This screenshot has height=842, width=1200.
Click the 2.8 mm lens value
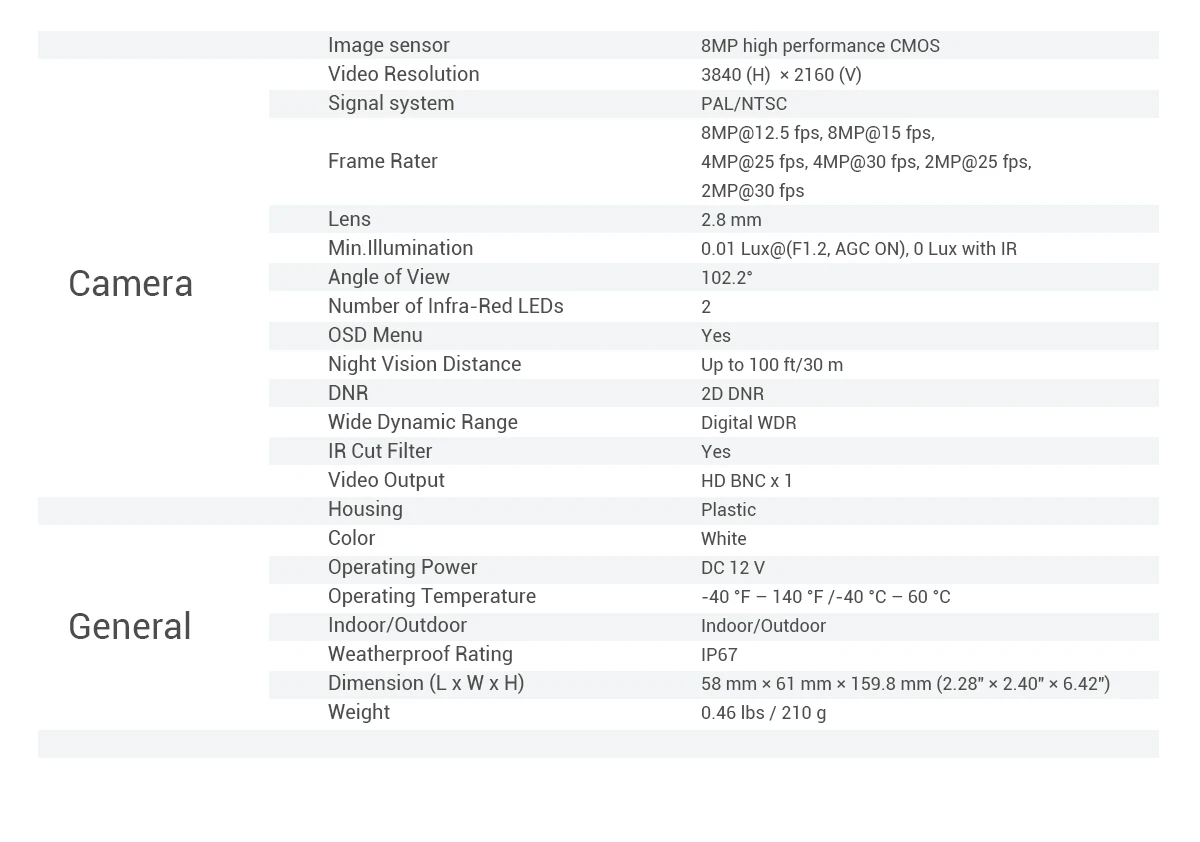(x=731, y=220)
